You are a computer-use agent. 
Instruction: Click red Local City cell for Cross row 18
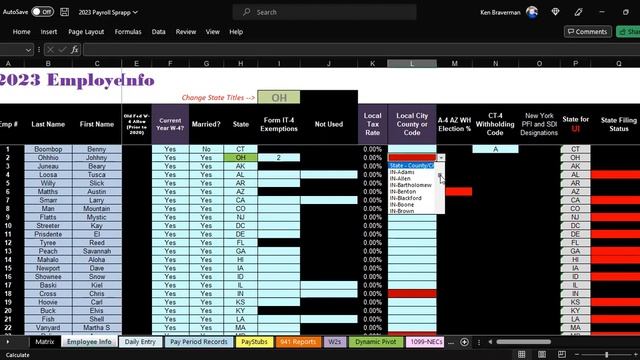(x=412, y=293)
